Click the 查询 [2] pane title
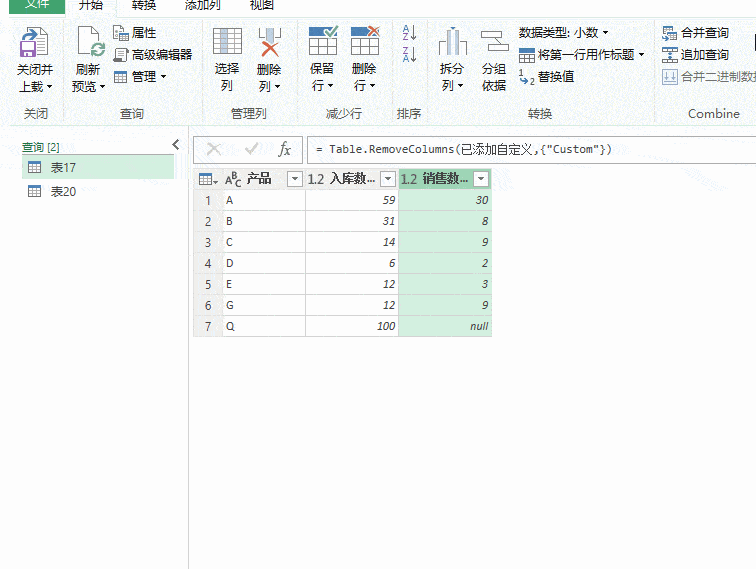Image resolution: width=756 pixels, height=569 pixels. tap(41, 147)
